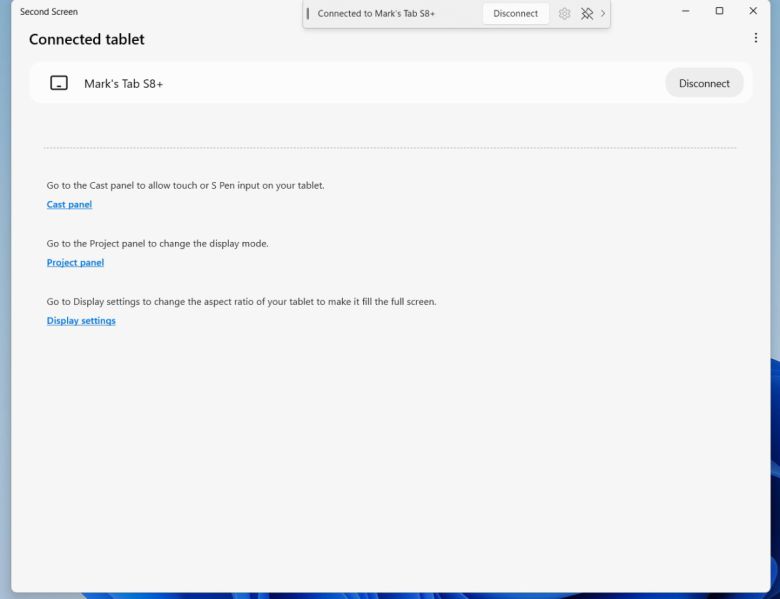The width and height of the screenshot is (780, 599).
Task: Click the Second Screen window title text
Action: (x=49, y=12)
